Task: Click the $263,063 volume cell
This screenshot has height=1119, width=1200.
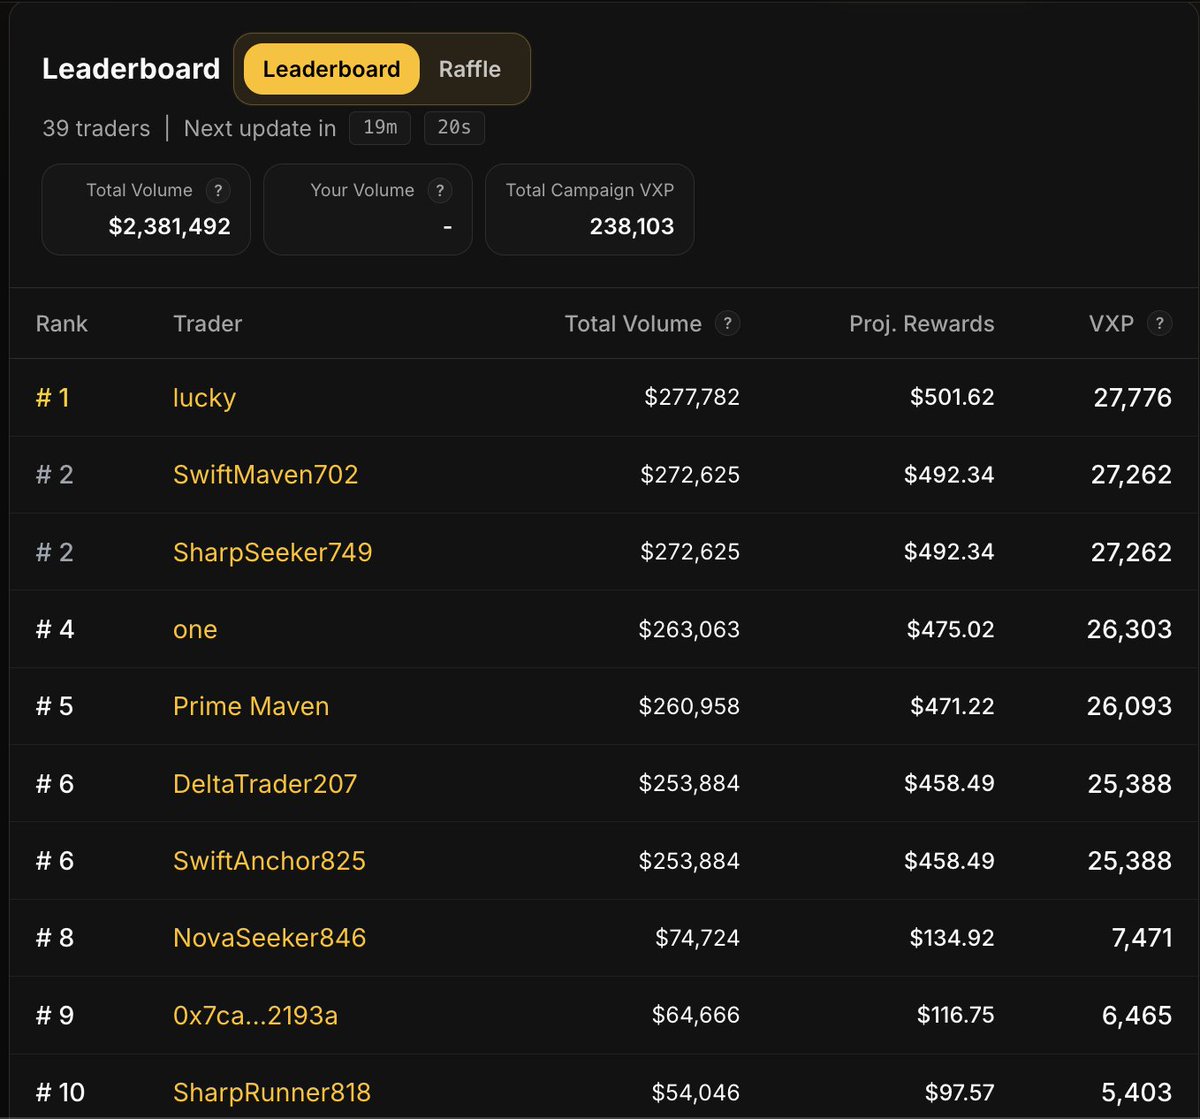Action: pyautogui.click(x=689, y=629)
